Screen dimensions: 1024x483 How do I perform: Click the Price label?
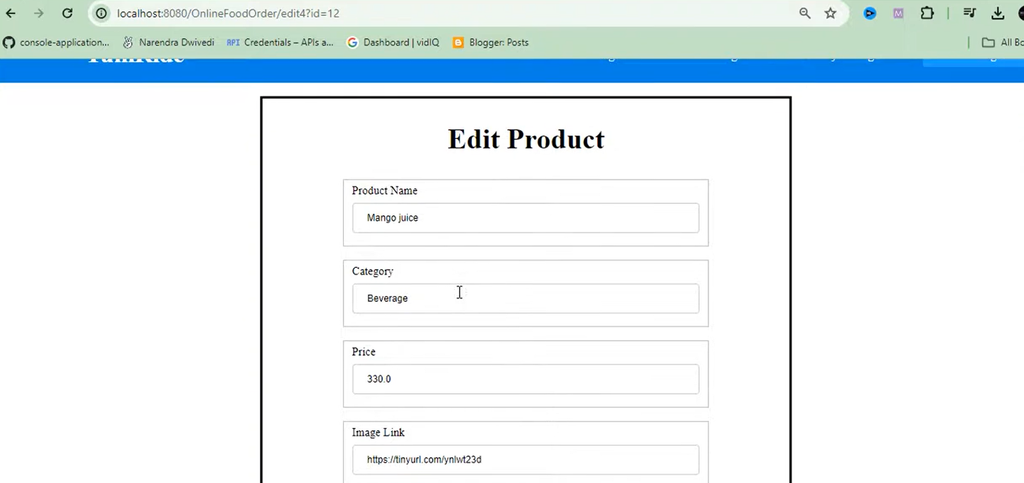click(364, 352)
